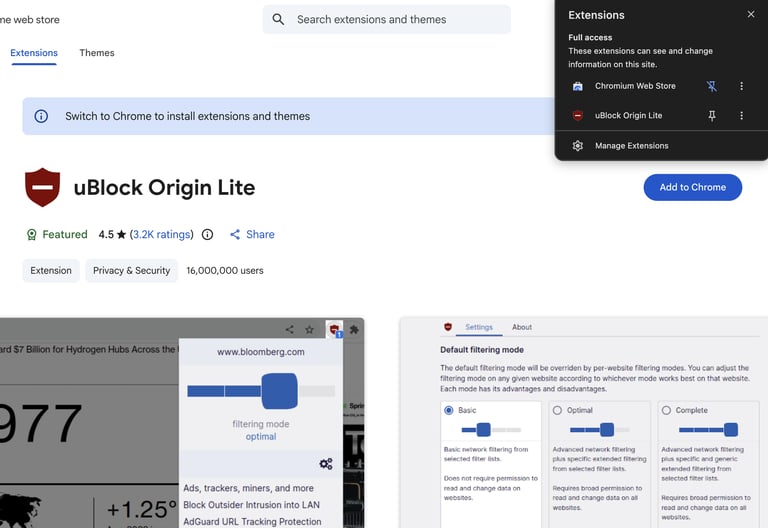This screenshot has height=528, width=768.
Task: Click the www.bloomberg.com hostname text
Action: click(x=261, y=352)
